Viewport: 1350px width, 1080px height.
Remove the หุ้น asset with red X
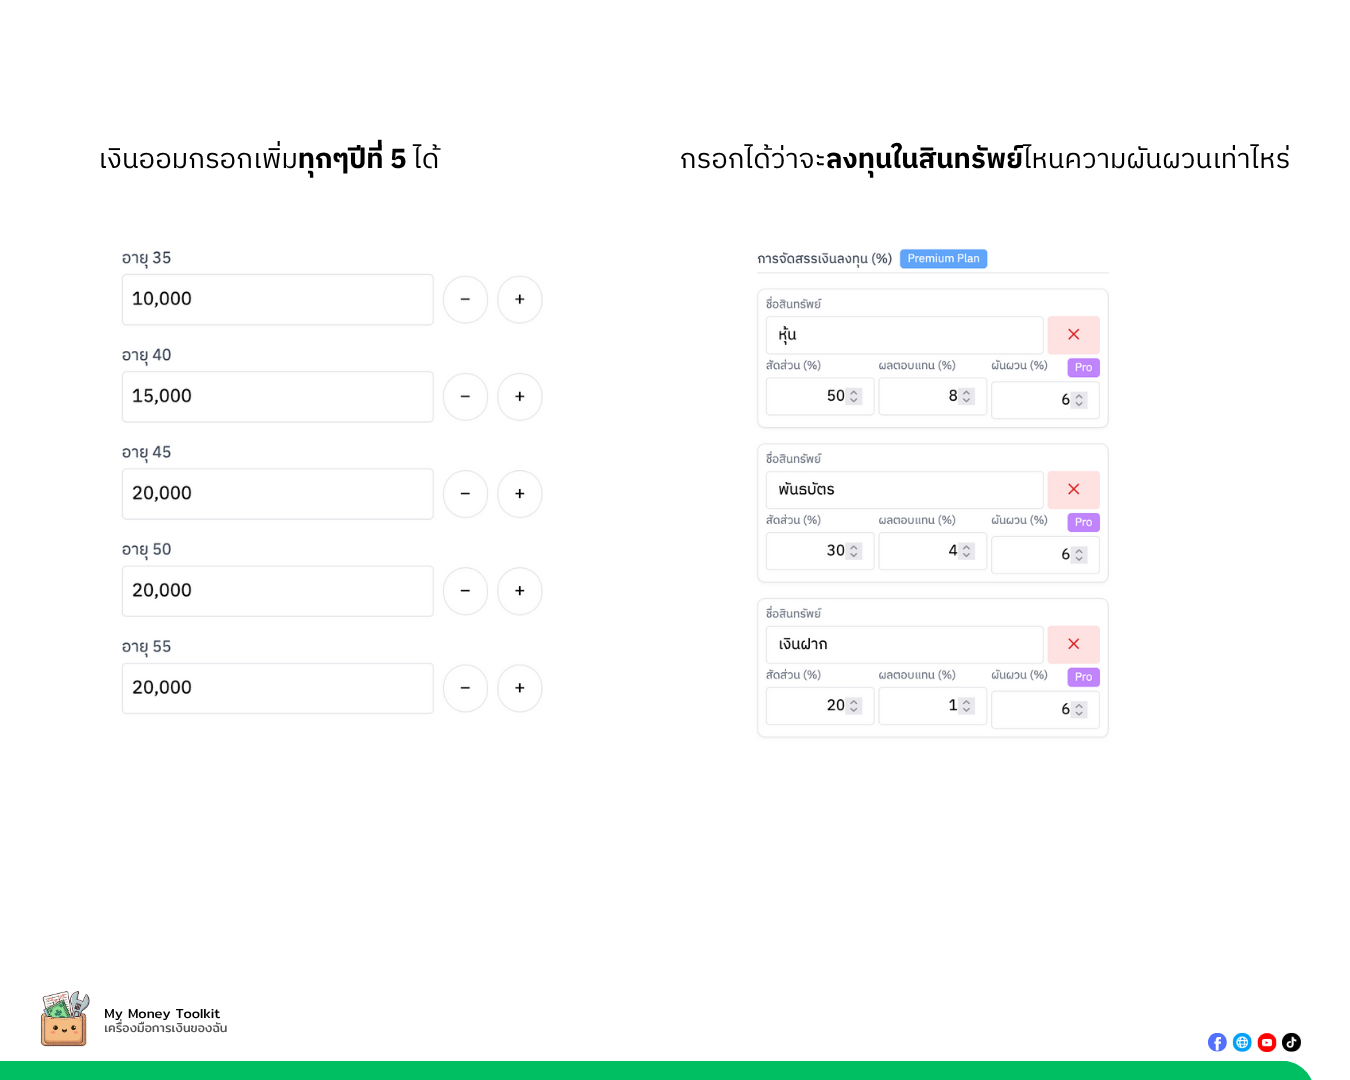[x=1073, y=335]
